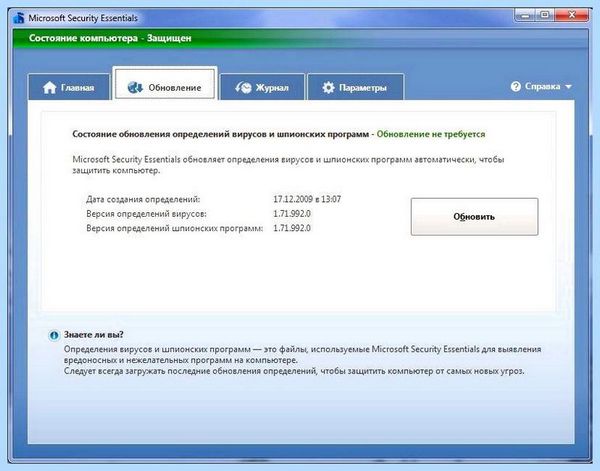The width and height of the screenshot is (600, 471).
Task: Open the Справка help menu
Action: 541,86
